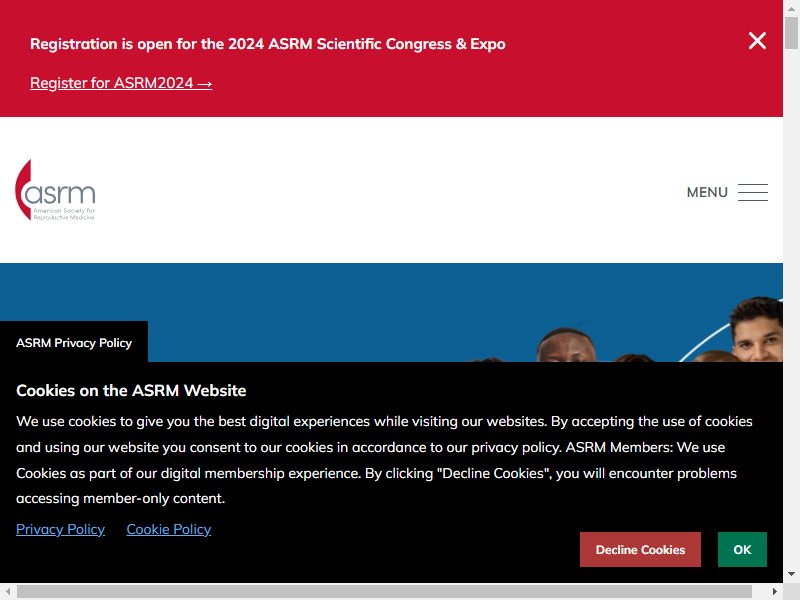Image resolution: width=800 pixels, height=600 pixels.
Task: Click the ASRM logo
Action: pos(55,190)
